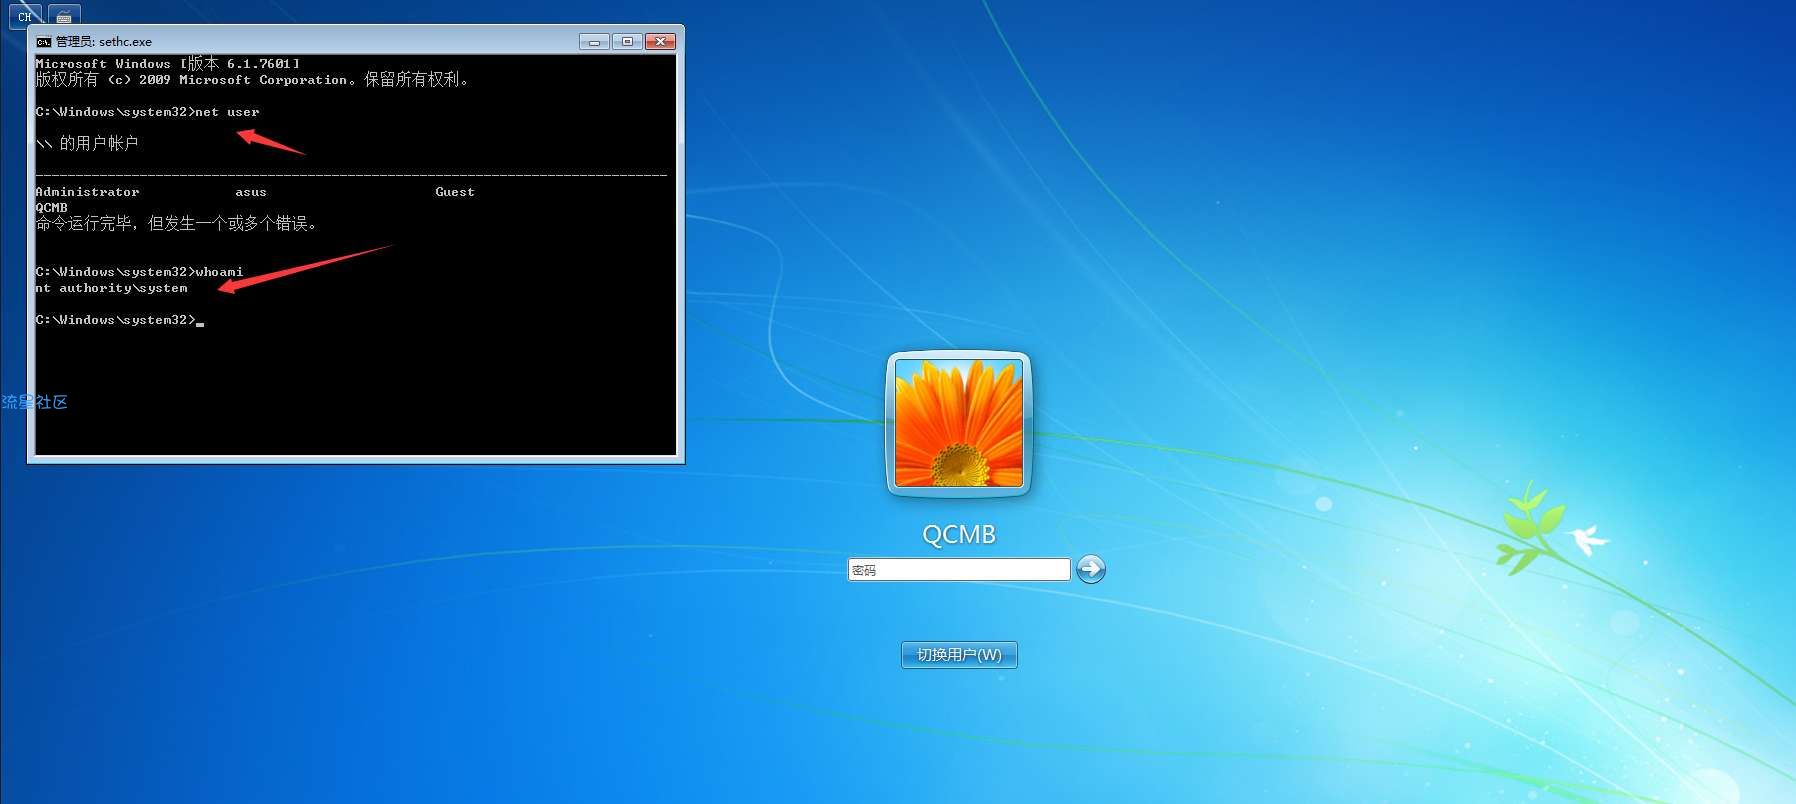The width and height of the screenshot is (1796, 804).
Task: Click the 'whoami' command text
Action: point(219,272)
